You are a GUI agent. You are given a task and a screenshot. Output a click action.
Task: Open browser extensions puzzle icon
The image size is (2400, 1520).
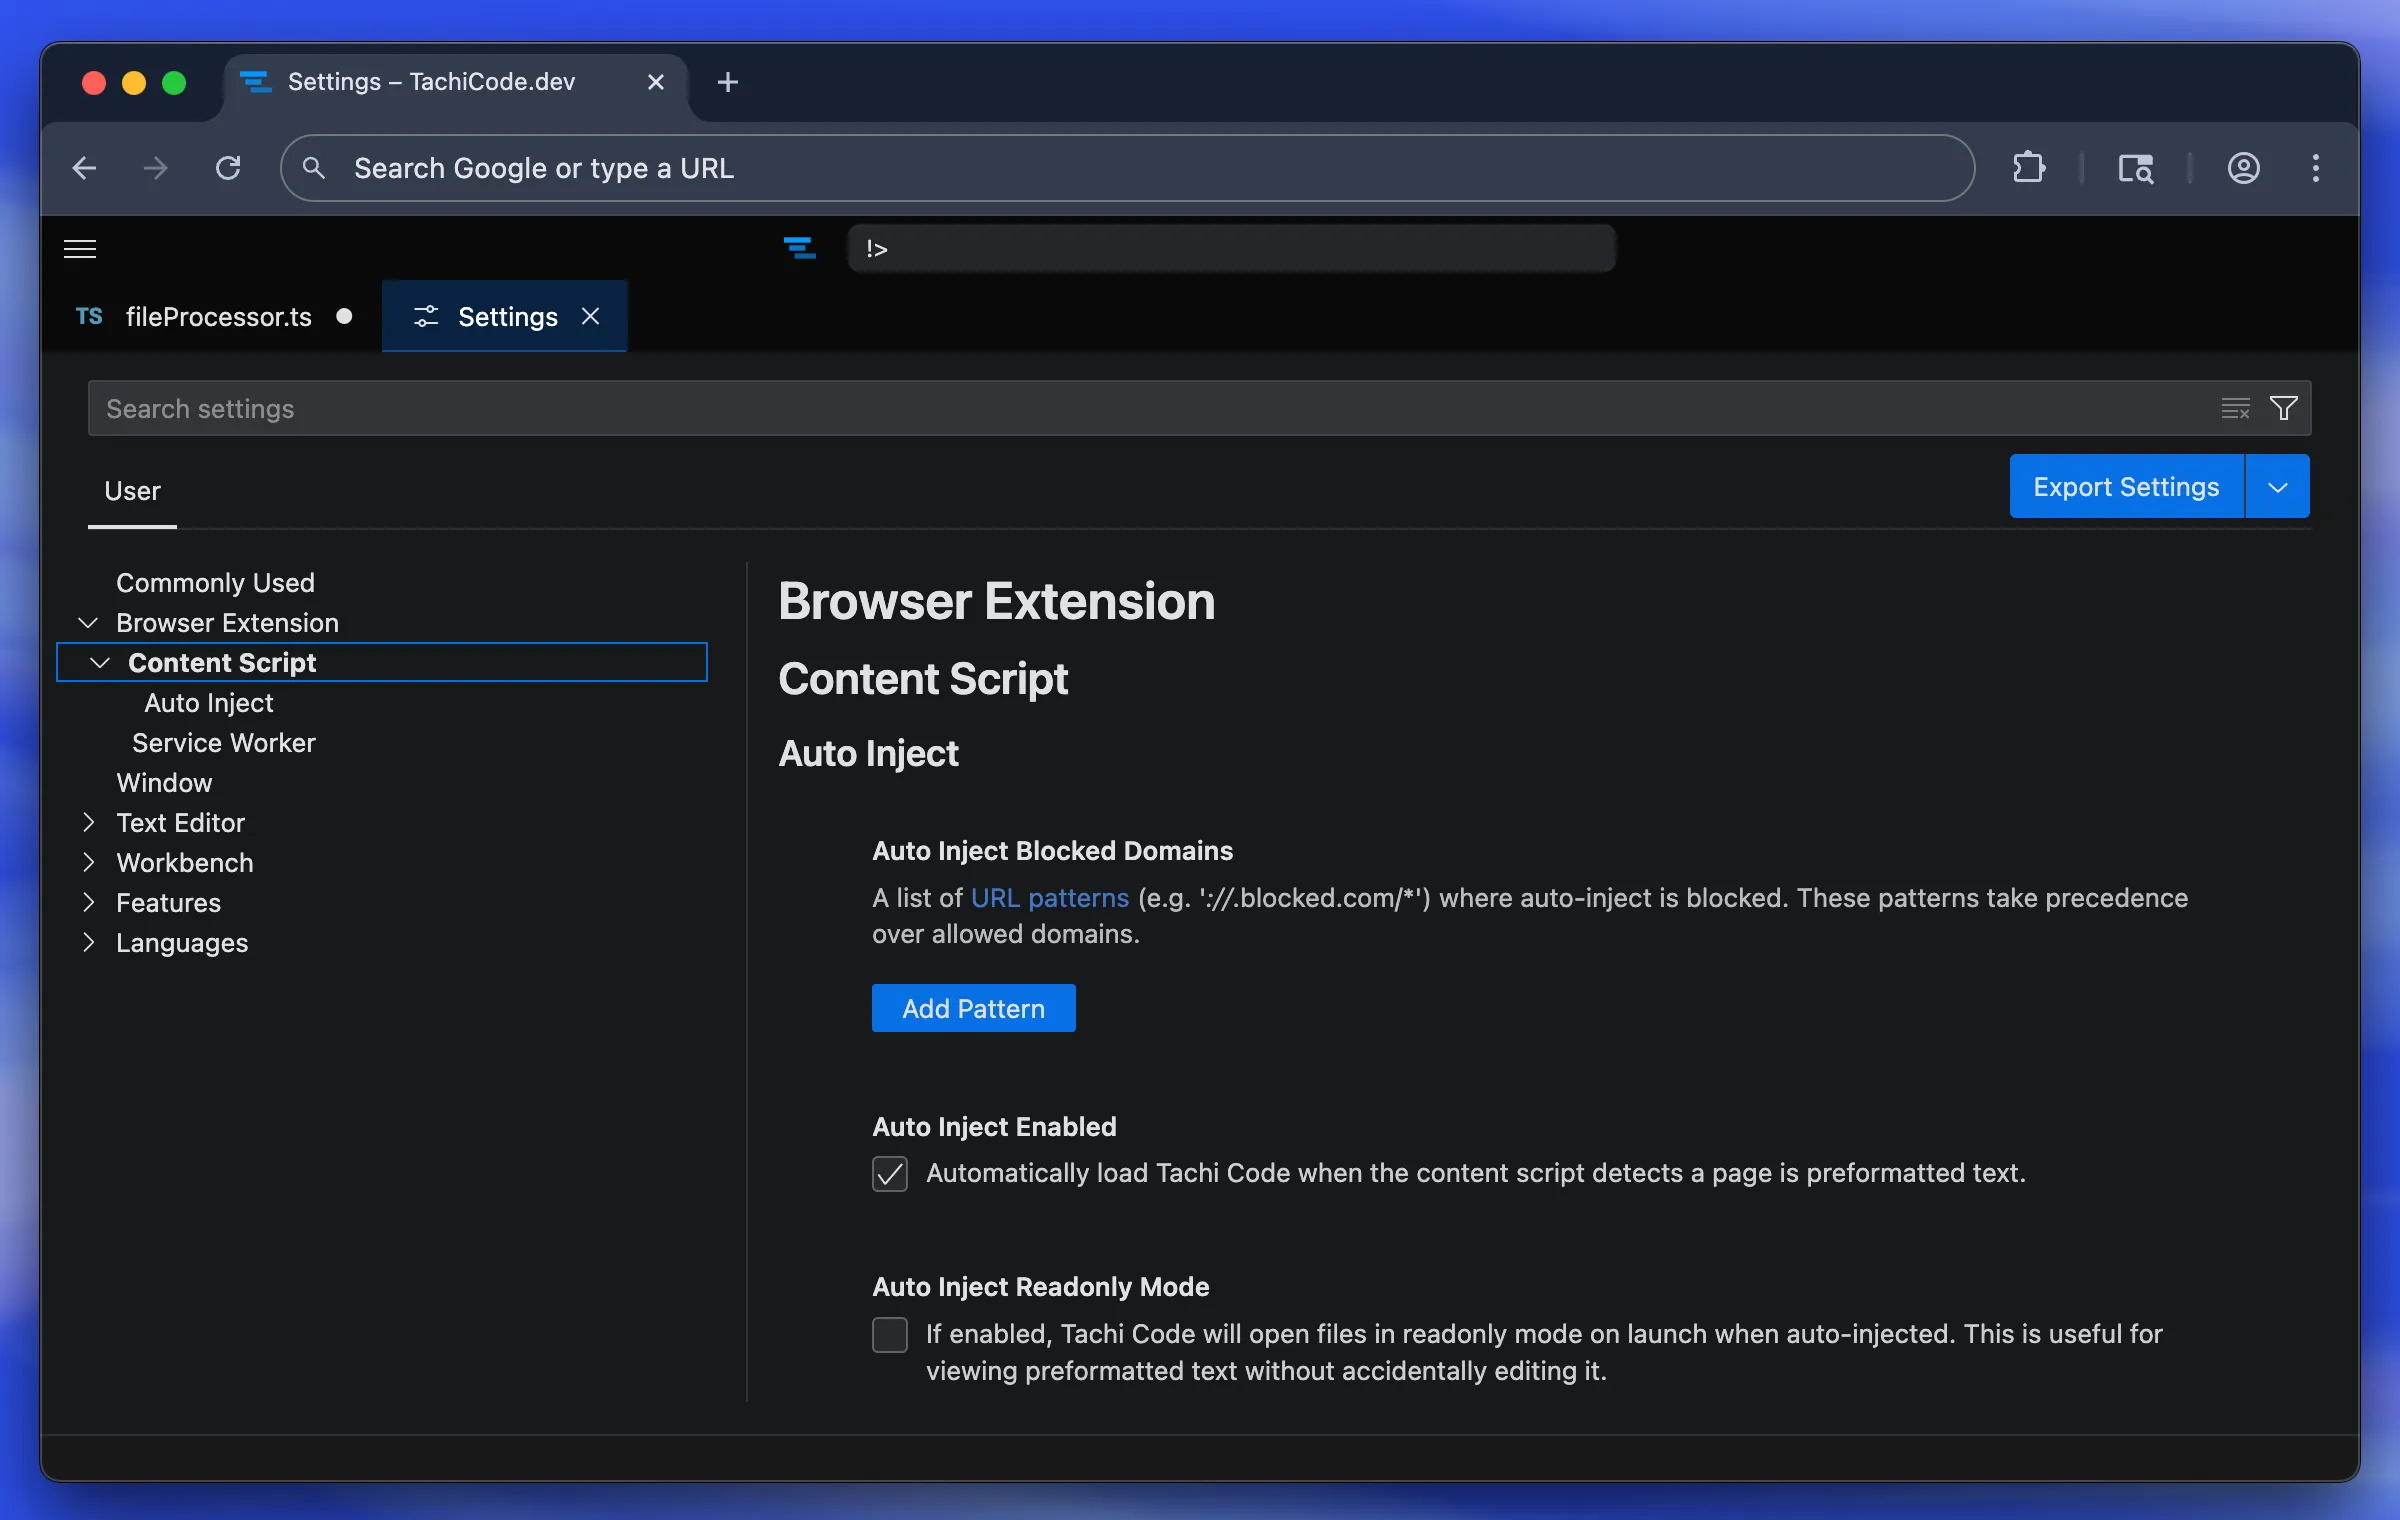pyautogui.click(x=2028, y=168)
